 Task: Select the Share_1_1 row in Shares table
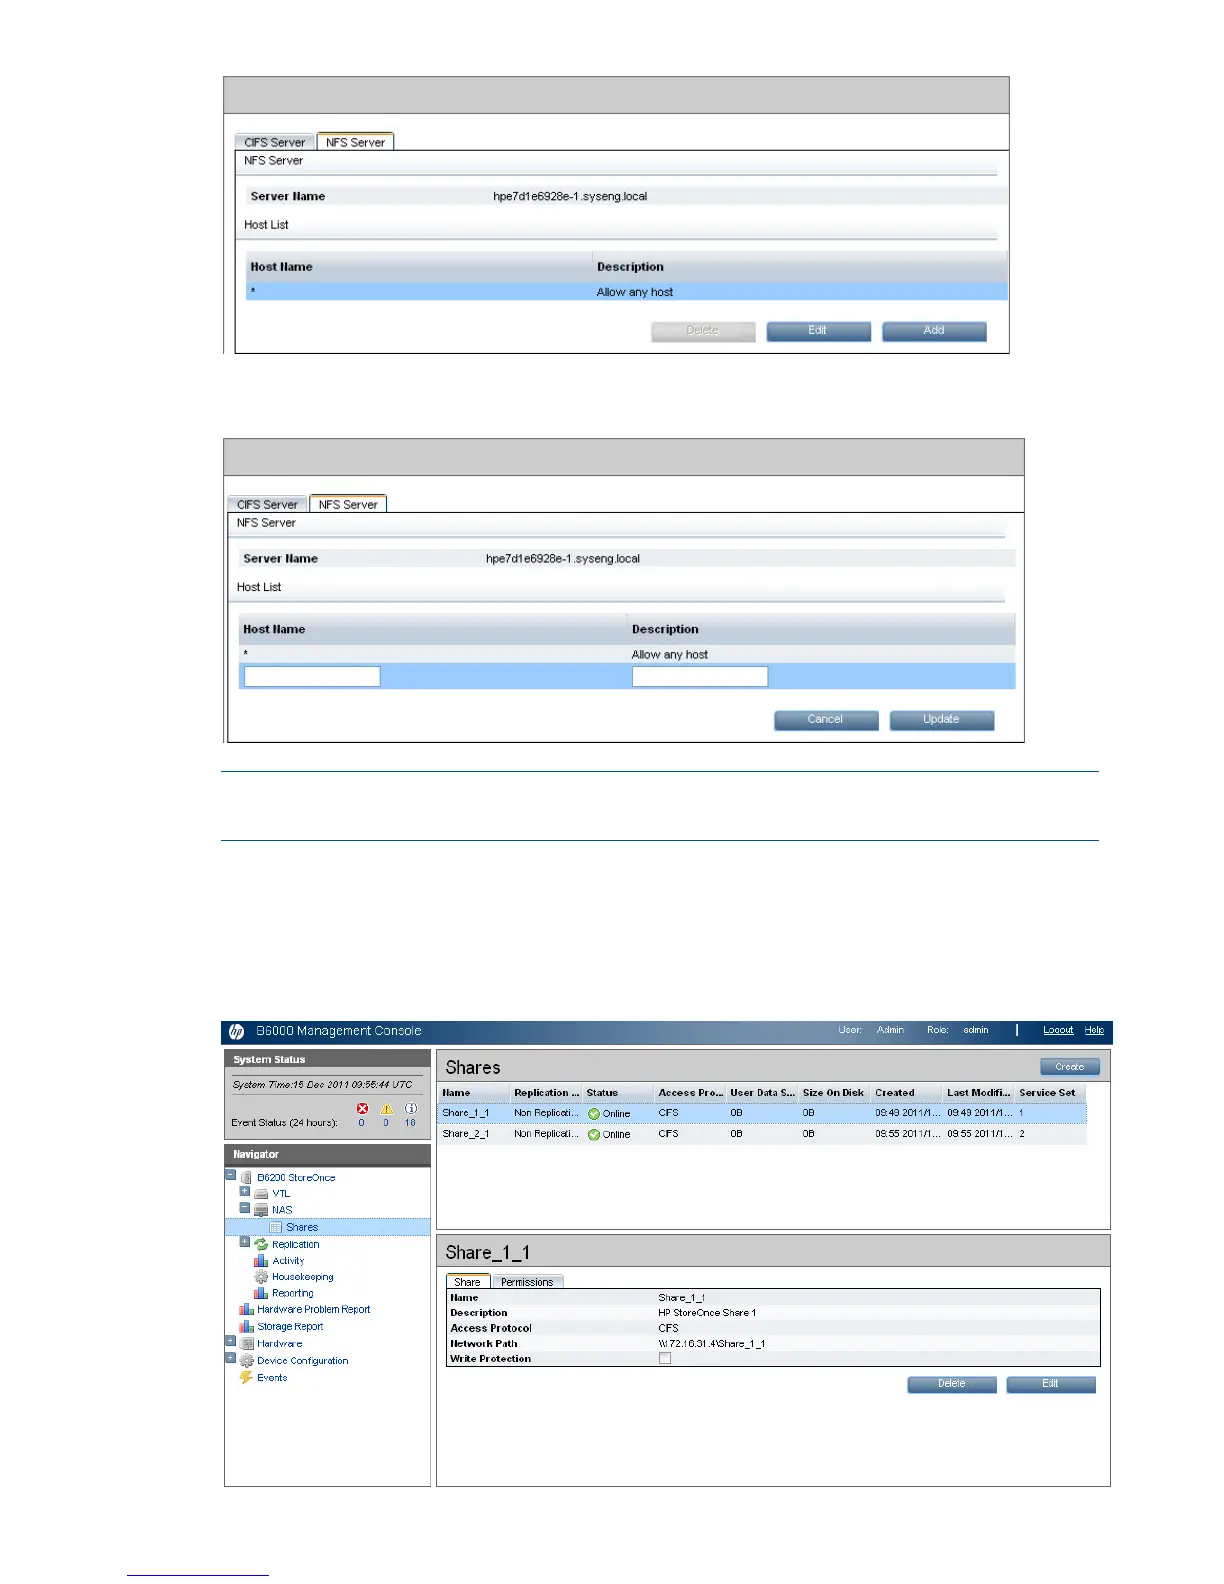click(763, 1113)
